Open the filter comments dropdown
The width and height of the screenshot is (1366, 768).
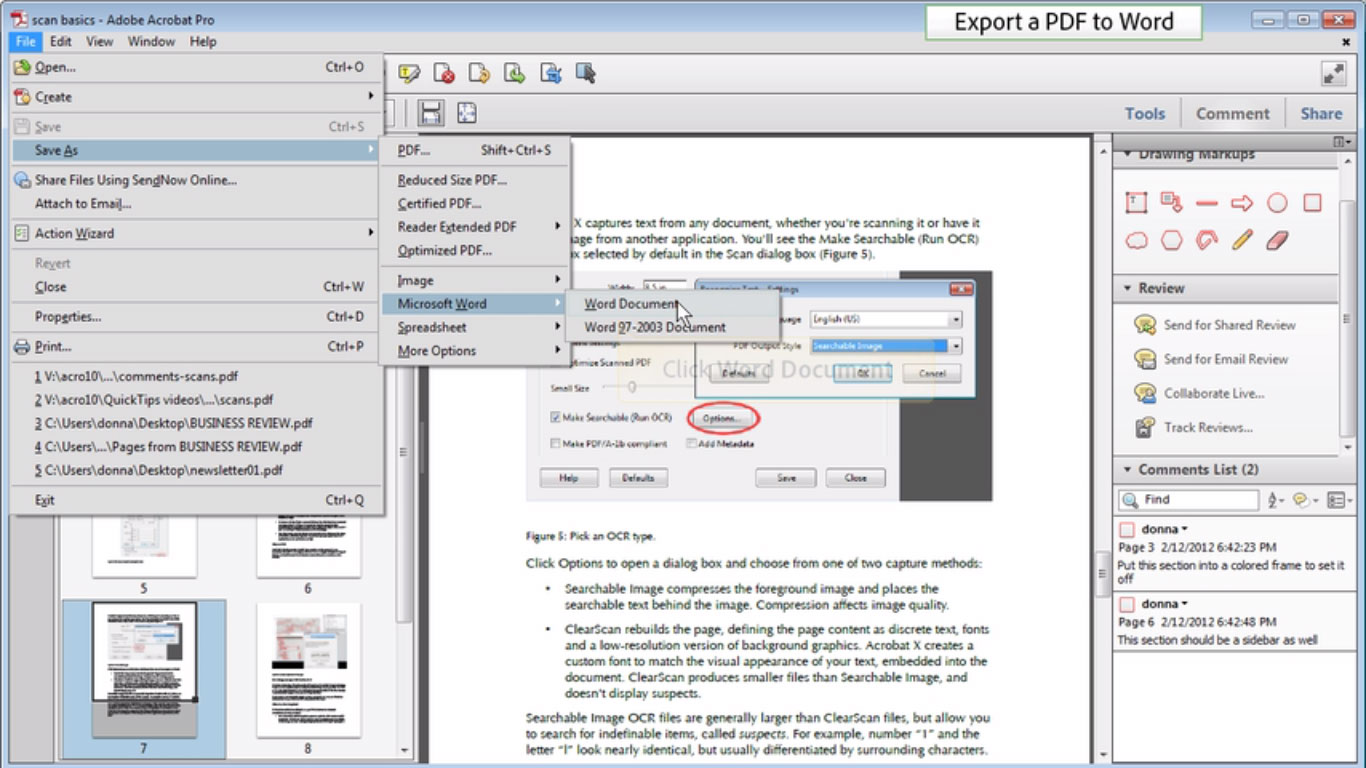coord(1305,500)
